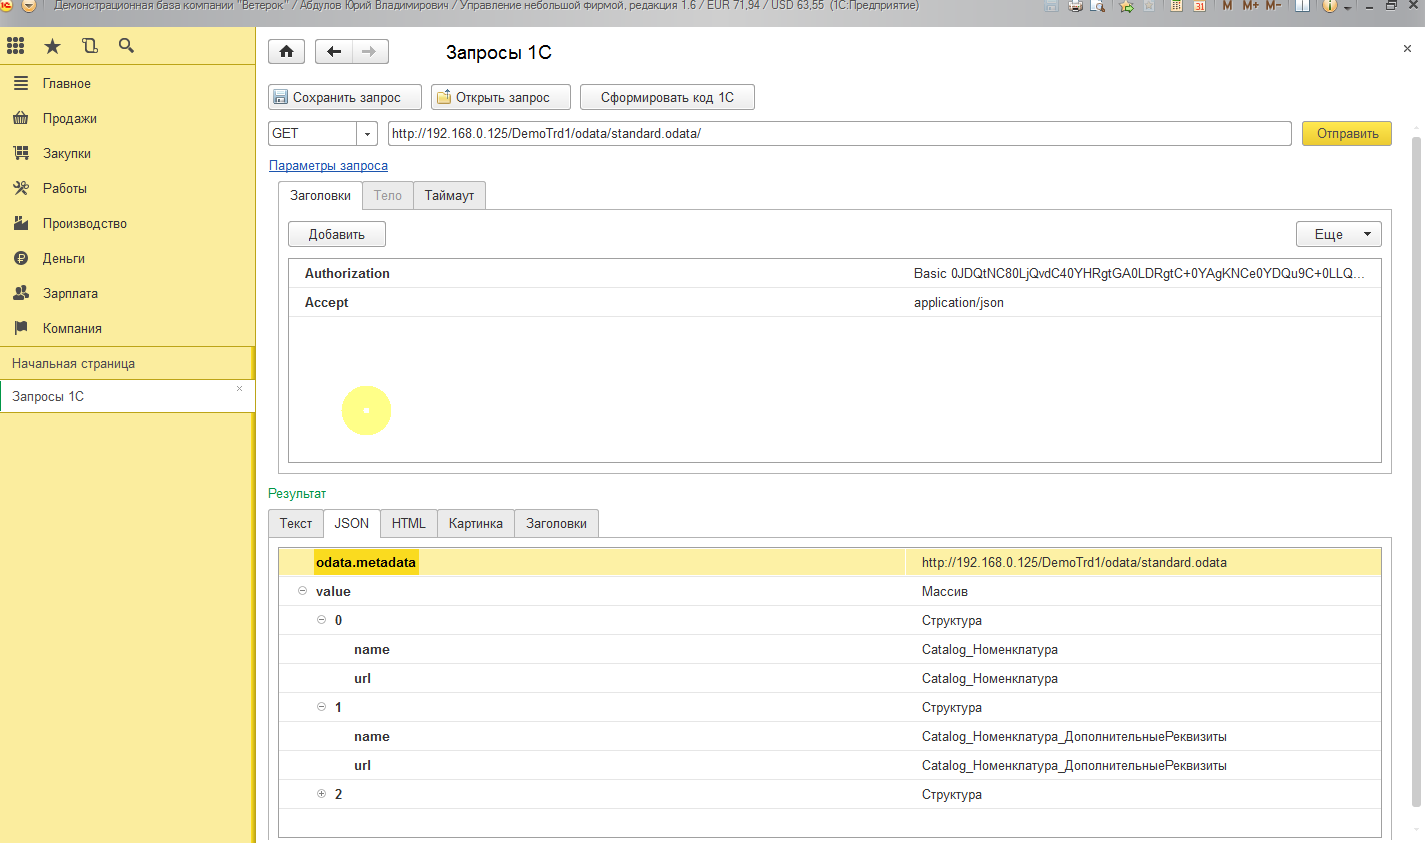1425x843 pixels.
Task: Click the Сохранить запрос button
Action: pyautogui.click(x=345, y=97)
